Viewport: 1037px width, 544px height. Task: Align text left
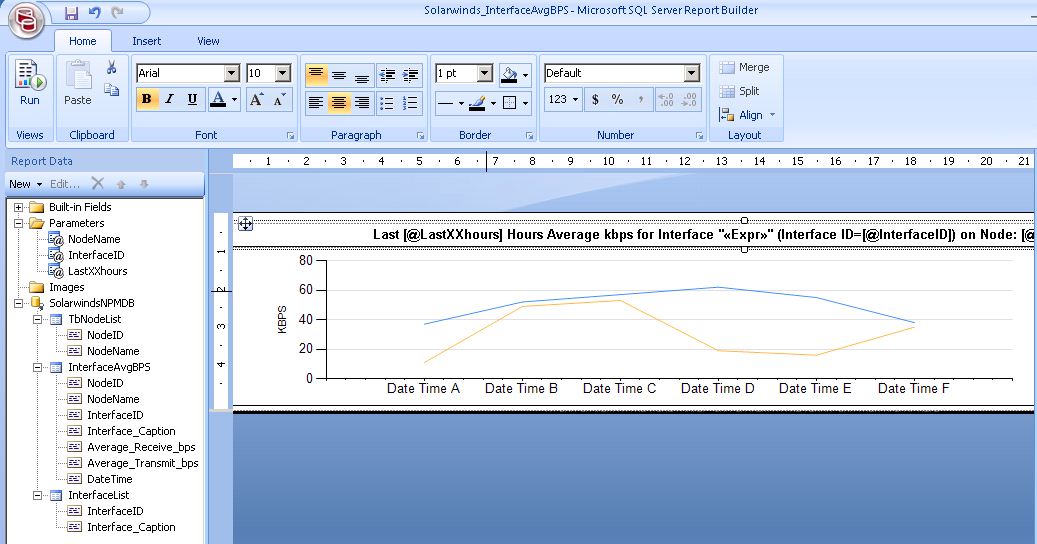[x=316, y=102]
